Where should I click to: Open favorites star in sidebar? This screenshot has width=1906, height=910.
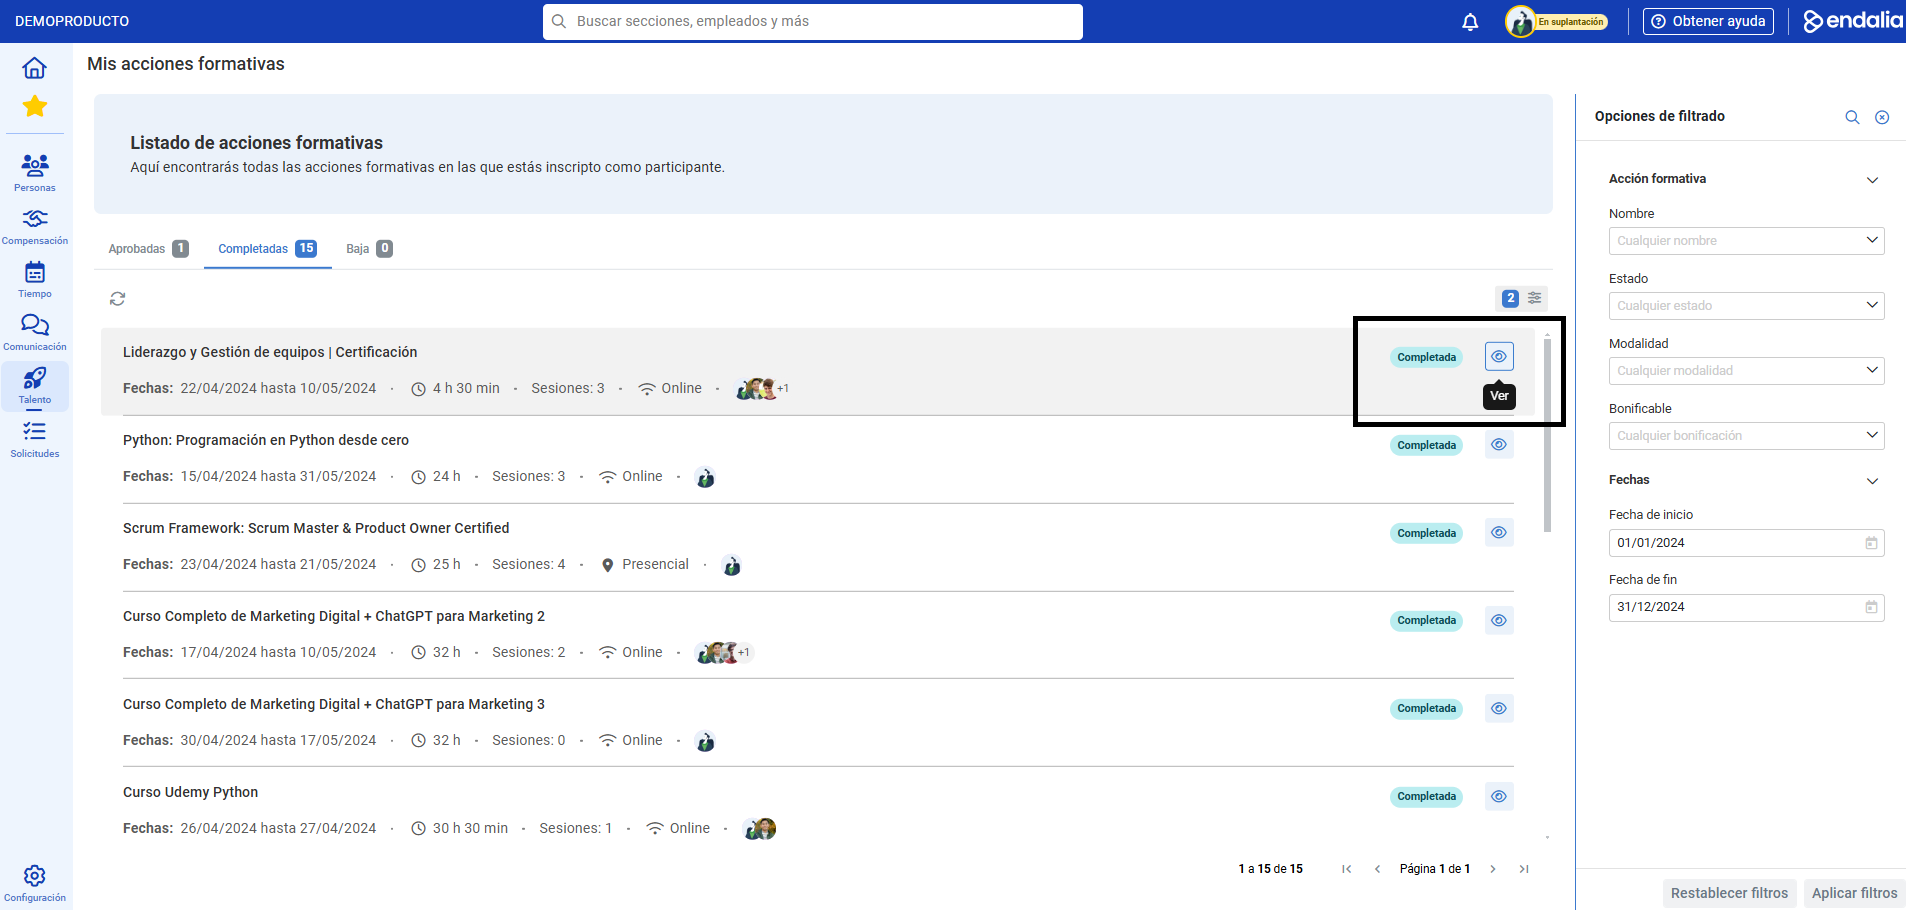[35, 106]
